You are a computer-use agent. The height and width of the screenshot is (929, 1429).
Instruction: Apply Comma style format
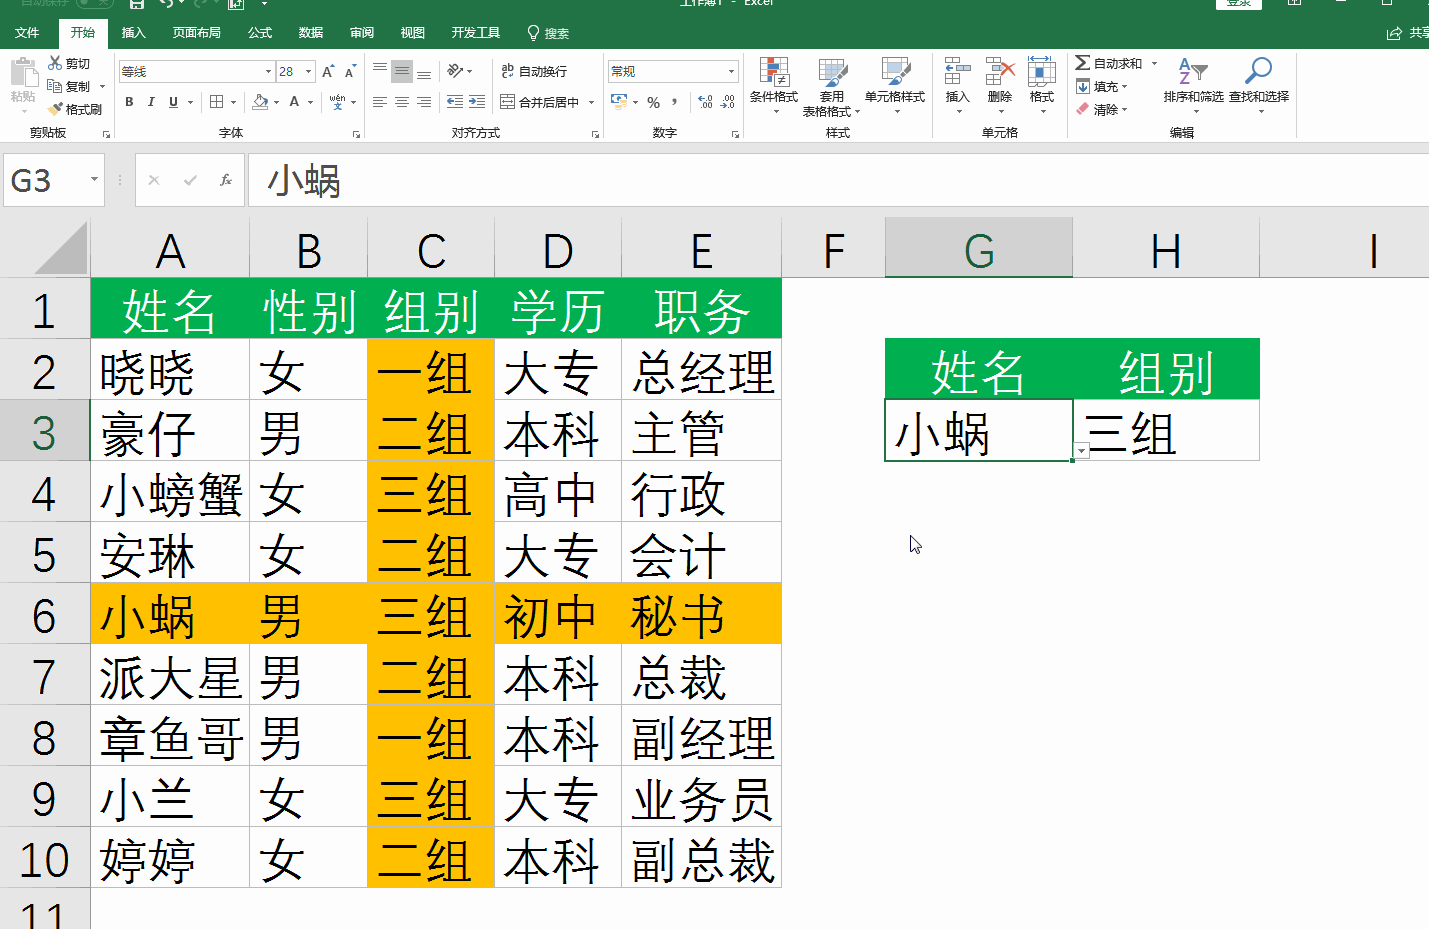(x=675, y=102)
